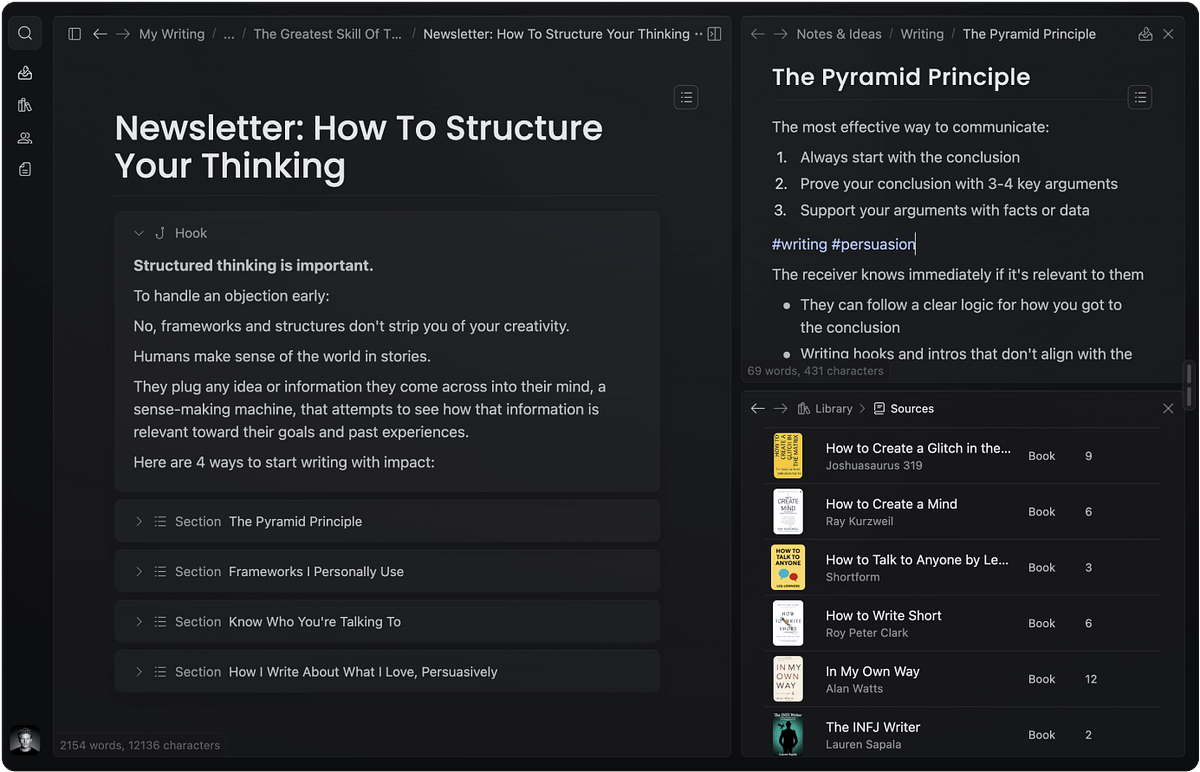The height and width of the screenshot is (772, 1200).
Task: Open the split-pane icon beside the breadcrumb
Action: [714, 33]
